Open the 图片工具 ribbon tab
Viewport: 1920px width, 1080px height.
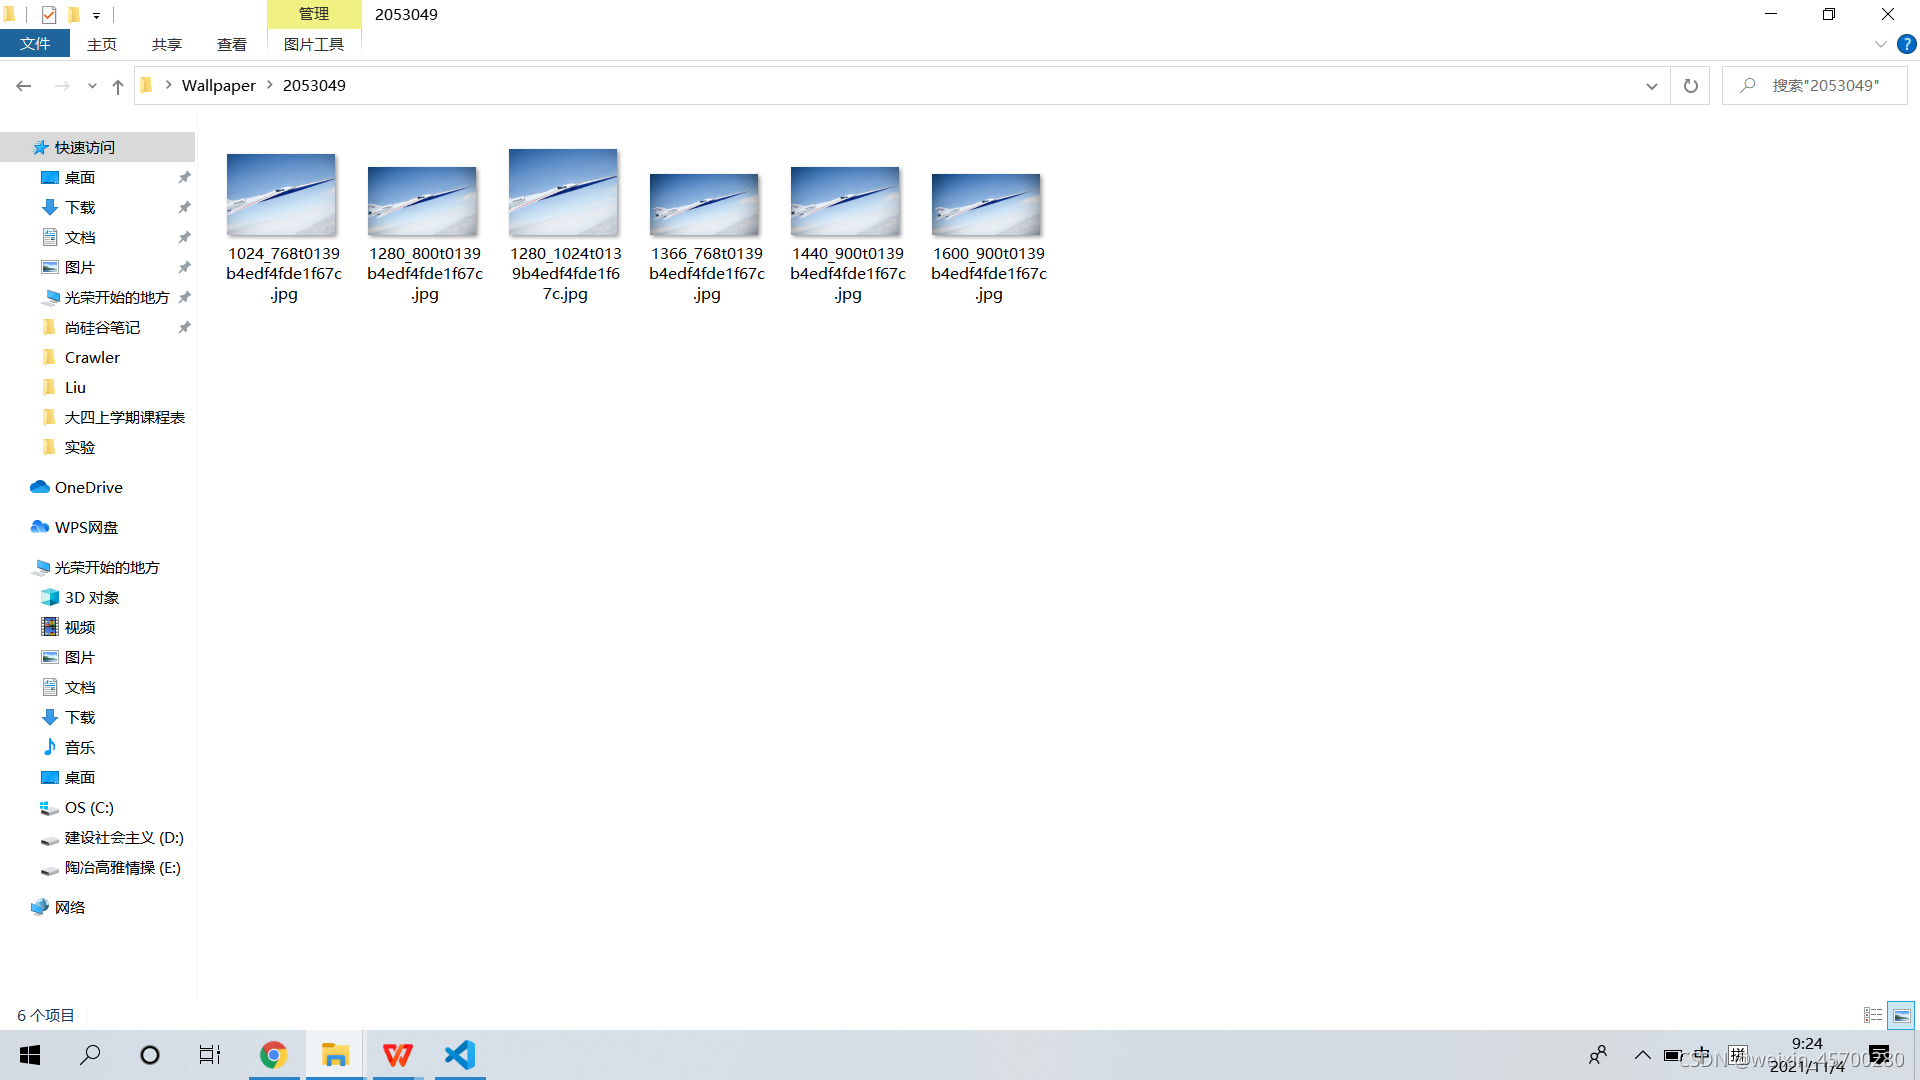[x=314, y=44]
